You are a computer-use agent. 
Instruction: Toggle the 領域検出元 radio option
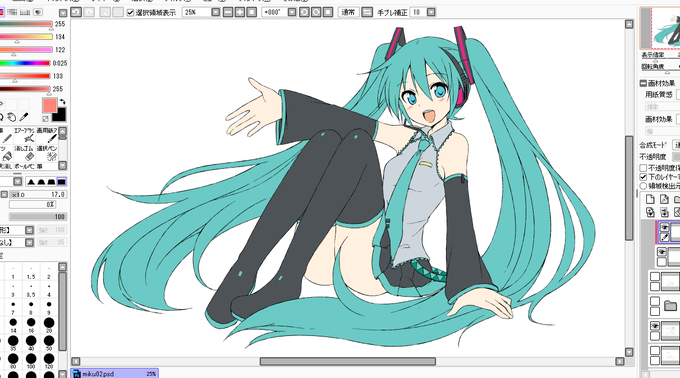pos(644,186)
